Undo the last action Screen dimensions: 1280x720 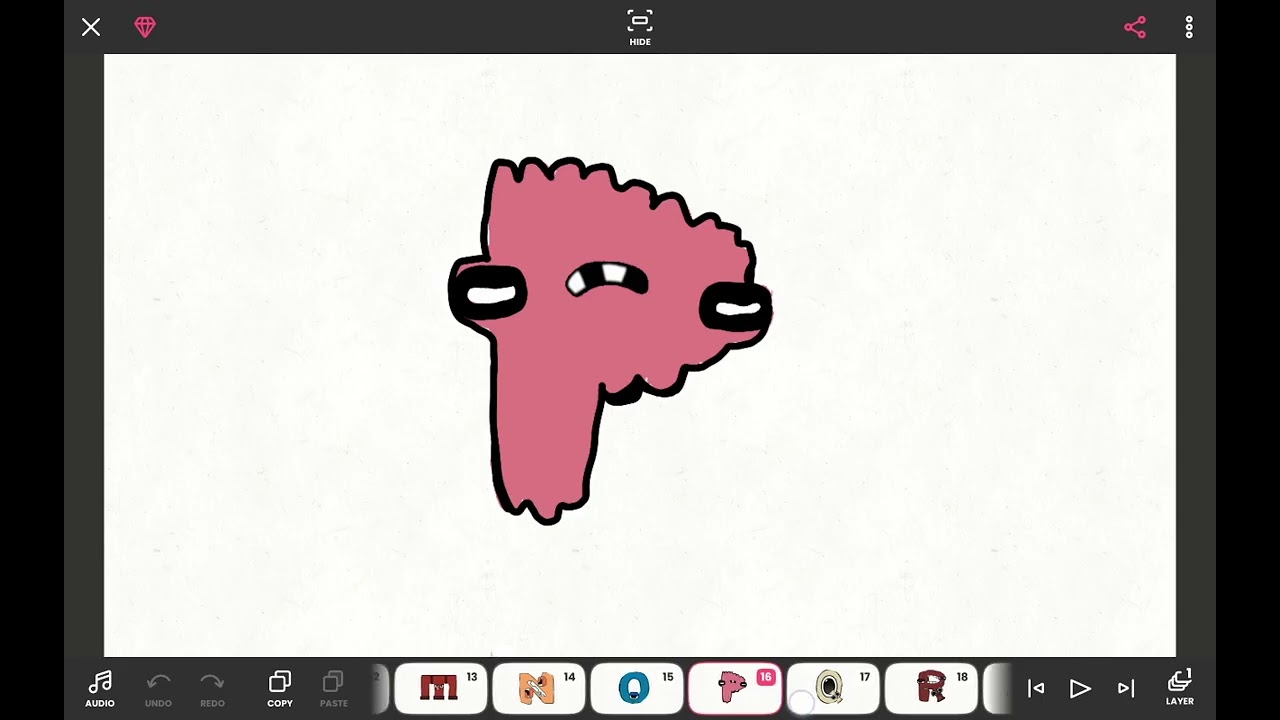158,689
